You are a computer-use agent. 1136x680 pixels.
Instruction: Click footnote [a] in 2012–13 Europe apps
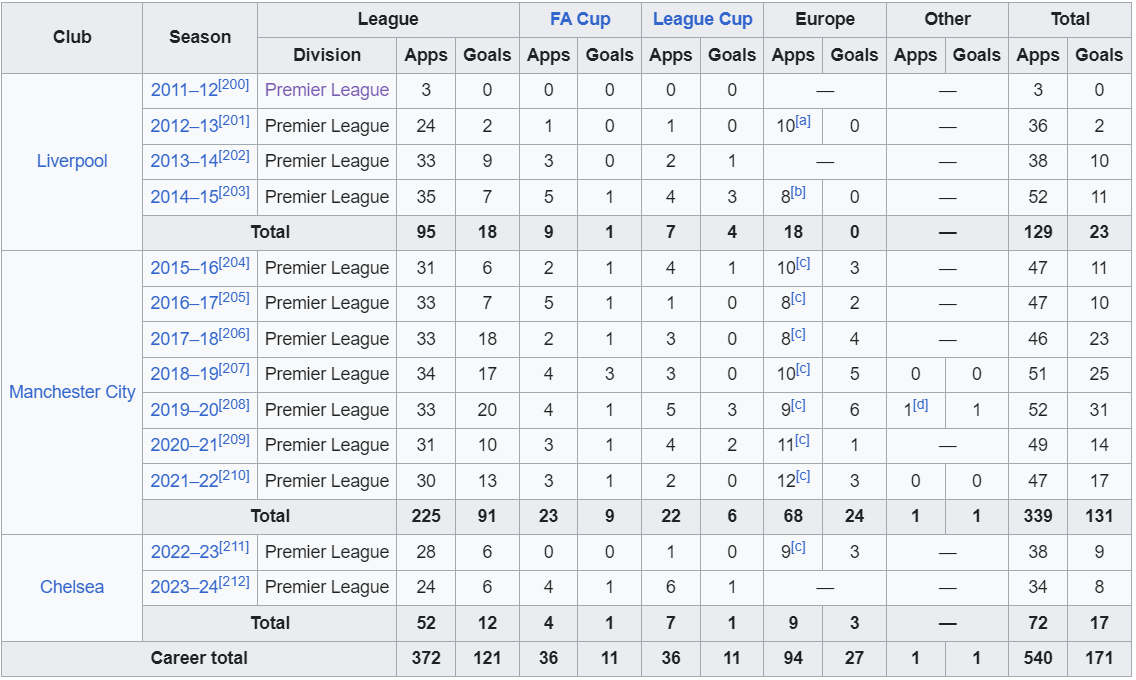coord(803,121)
